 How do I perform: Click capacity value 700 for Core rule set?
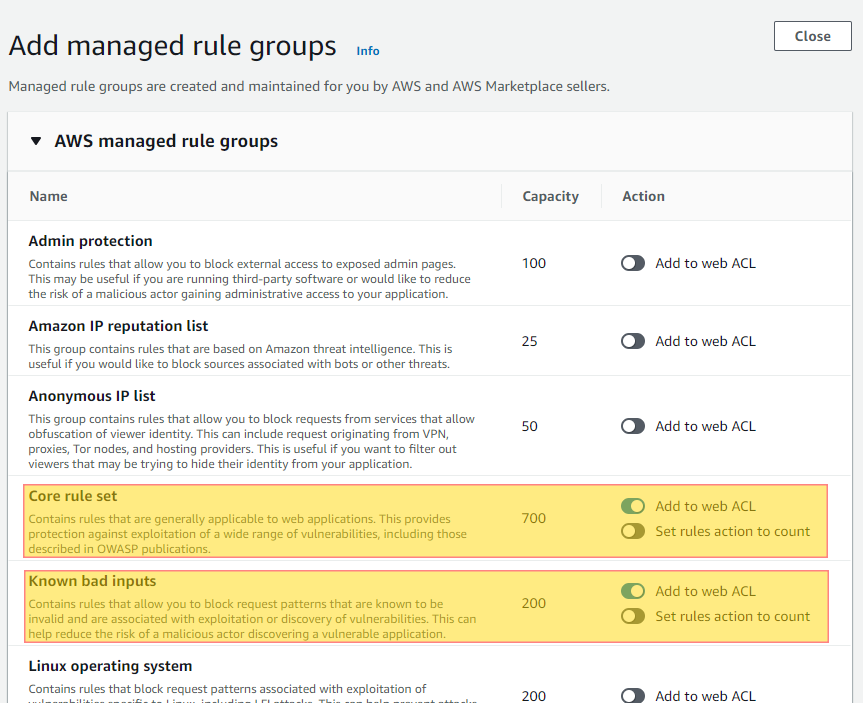534,518
